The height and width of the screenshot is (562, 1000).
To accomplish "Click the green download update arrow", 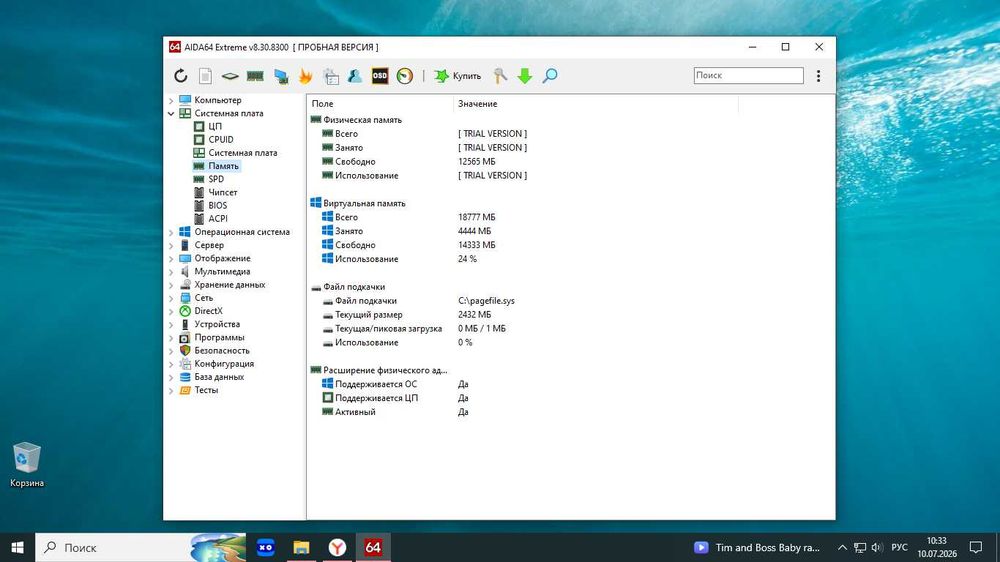I will coord(525,76).
